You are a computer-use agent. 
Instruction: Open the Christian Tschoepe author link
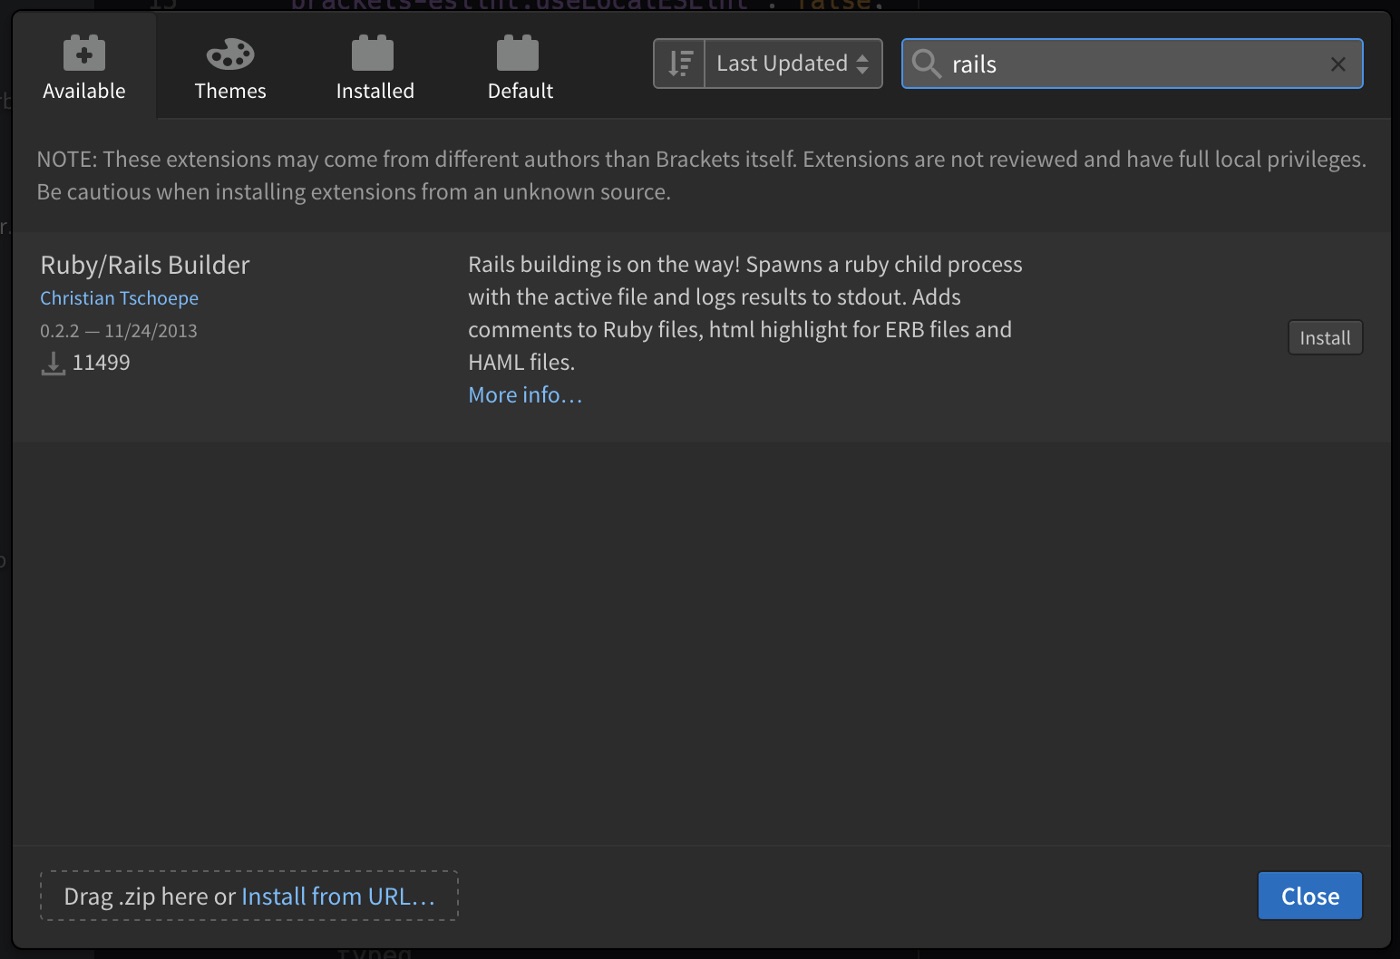[x=119, y=298]
